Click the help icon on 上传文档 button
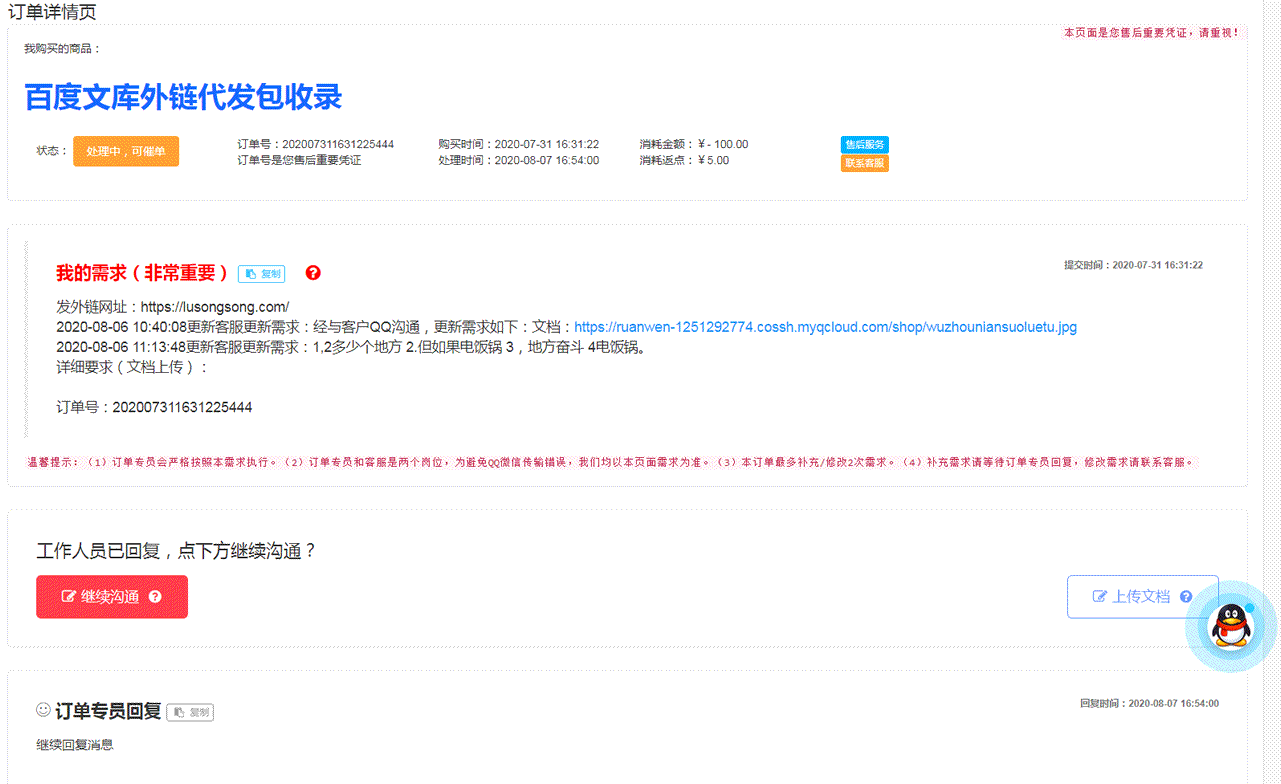This screenshot has height=784, width=1281. 1186,596
